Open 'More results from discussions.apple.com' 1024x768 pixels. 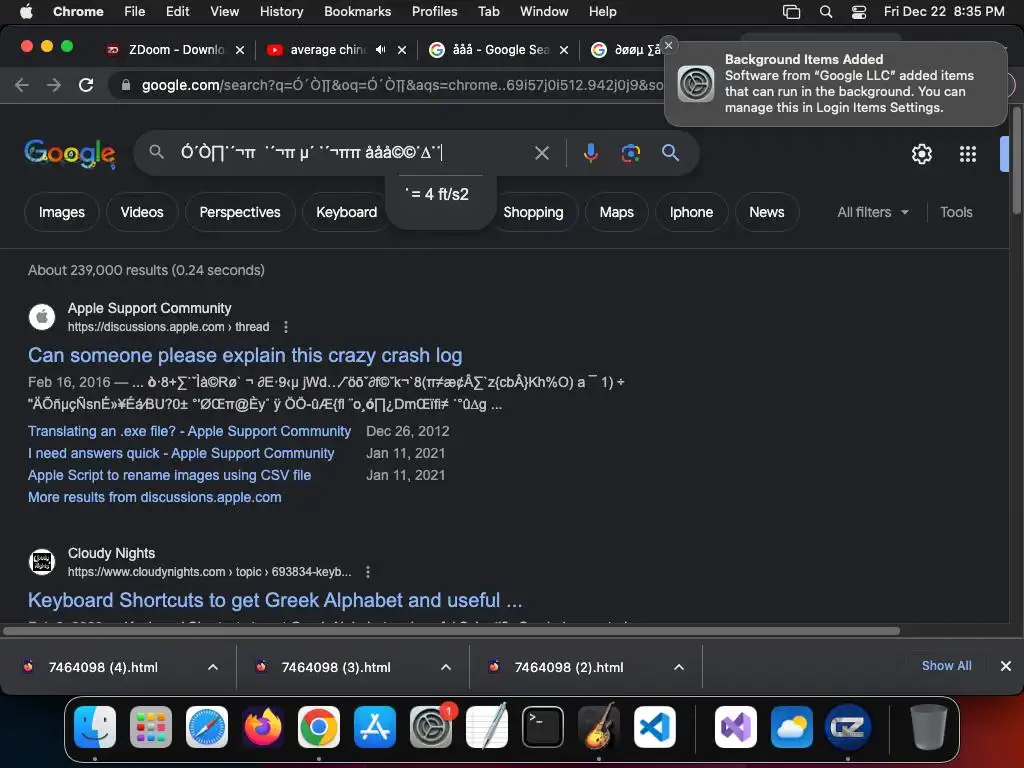[155, 497]
